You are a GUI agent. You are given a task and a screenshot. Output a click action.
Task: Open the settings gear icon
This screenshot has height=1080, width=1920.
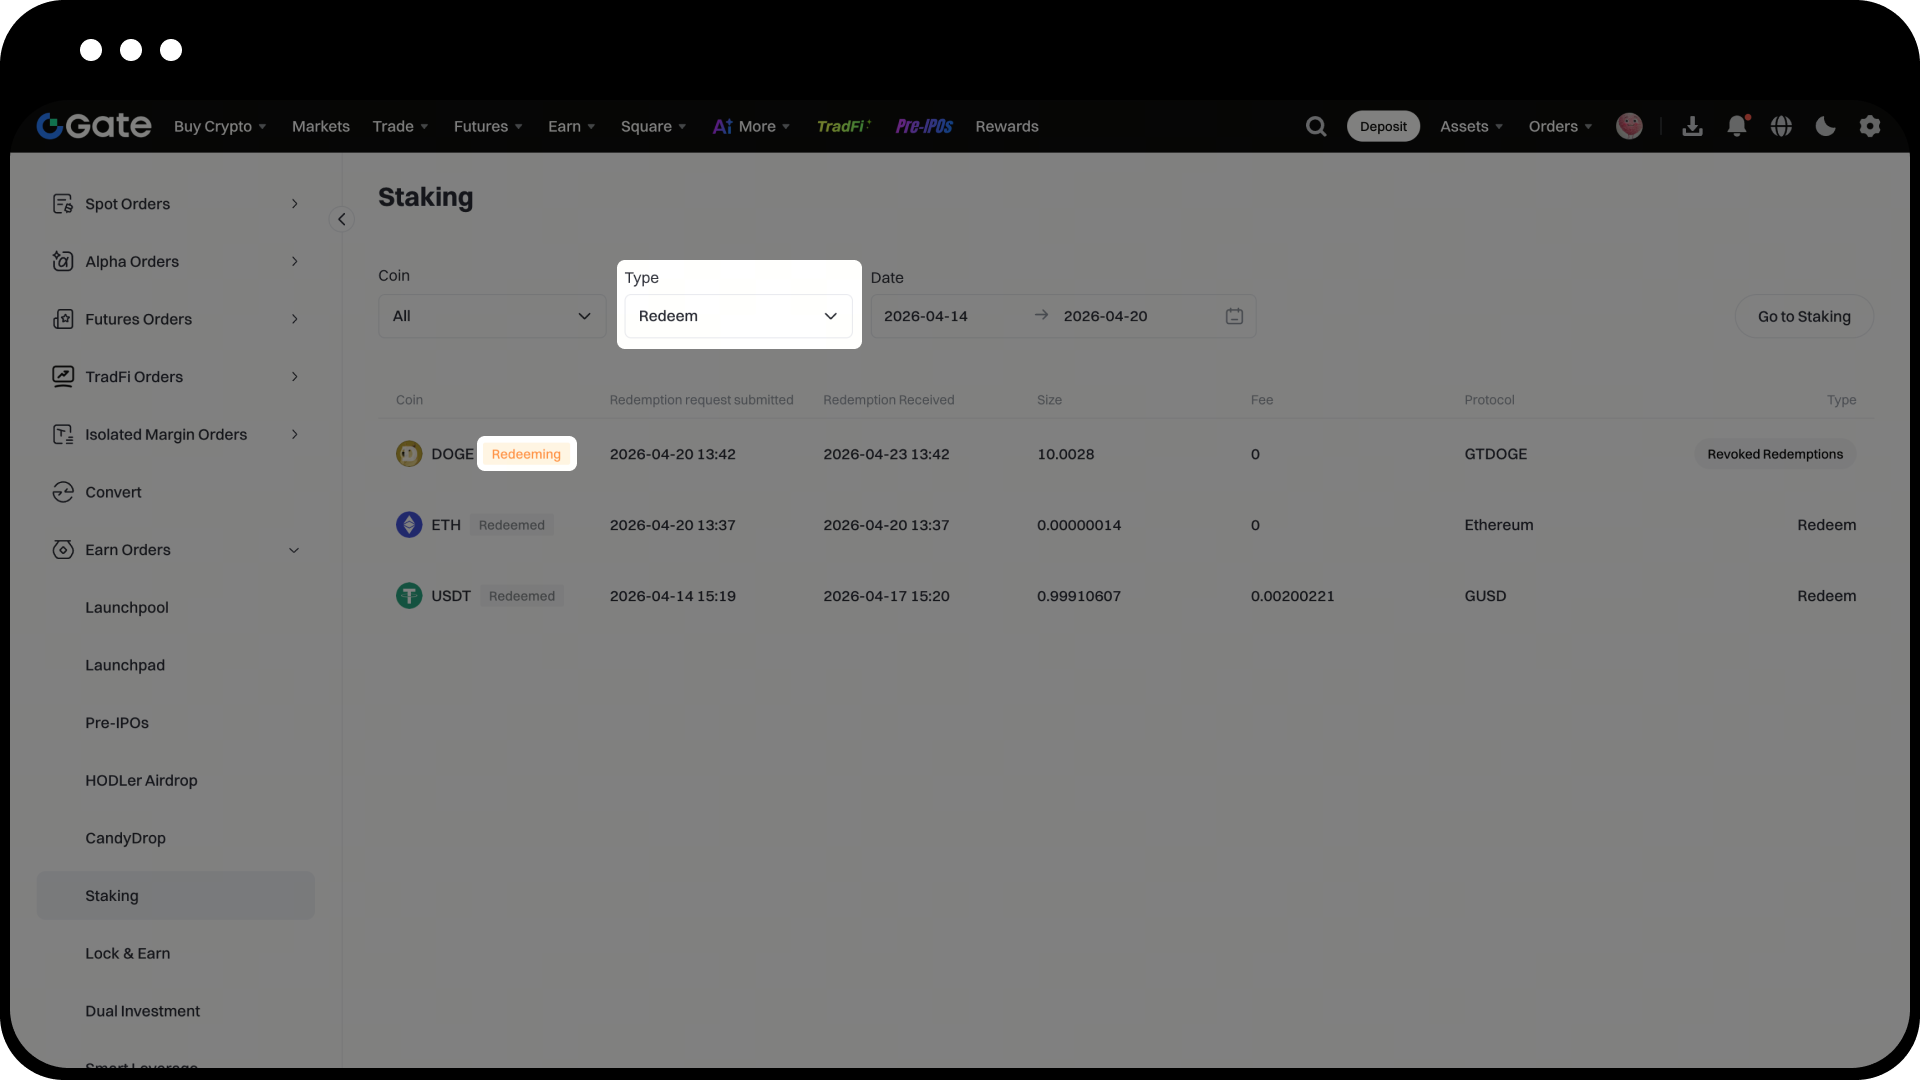tap(1869, 127)
